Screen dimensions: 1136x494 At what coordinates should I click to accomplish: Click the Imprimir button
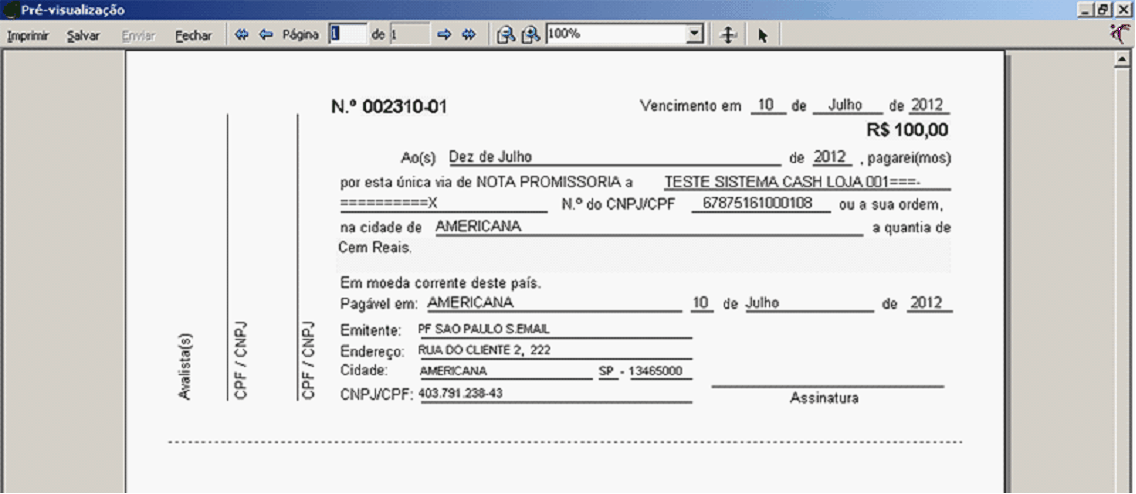coord(29,35)
